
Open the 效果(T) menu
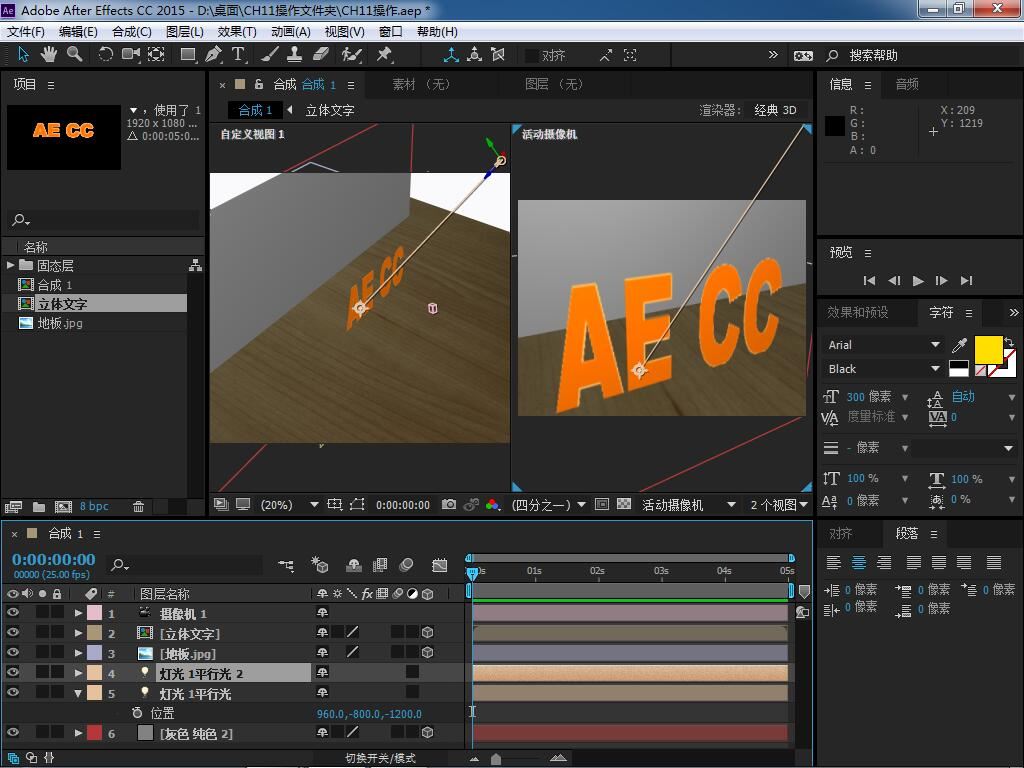[x=237, y=31]
